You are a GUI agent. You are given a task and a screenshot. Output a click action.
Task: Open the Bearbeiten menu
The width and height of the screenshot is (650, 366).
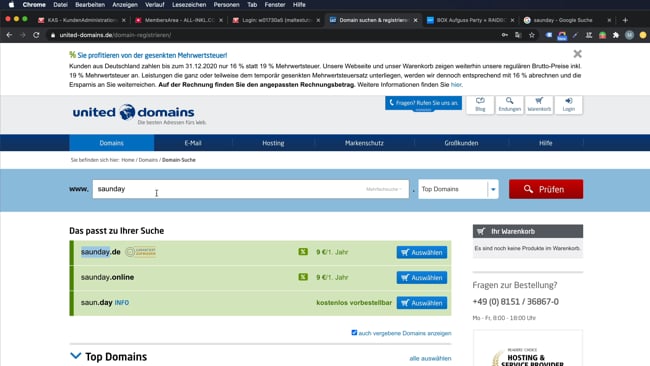pyautogui.click(x=90, y=5)
